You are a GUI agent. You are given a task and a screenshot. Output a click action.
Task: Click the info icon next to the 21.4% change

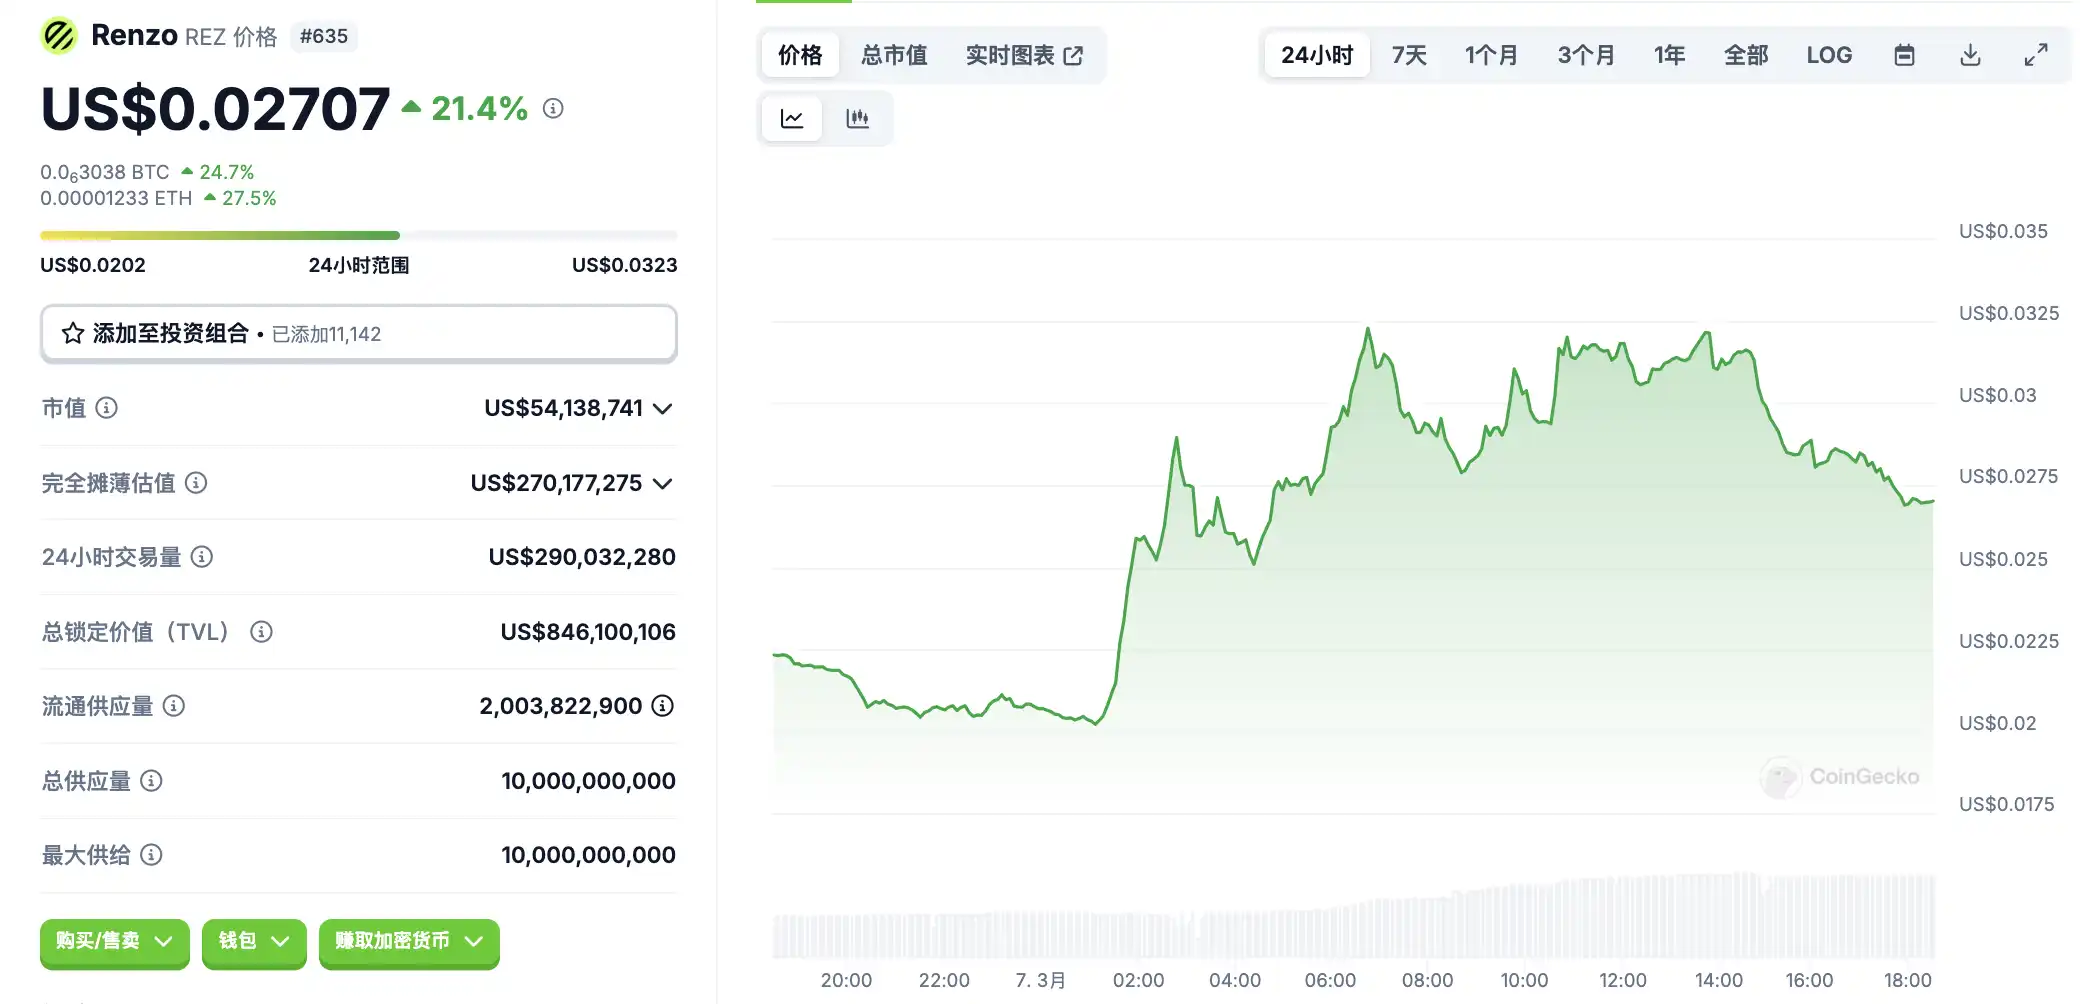[x=553, y=108]
